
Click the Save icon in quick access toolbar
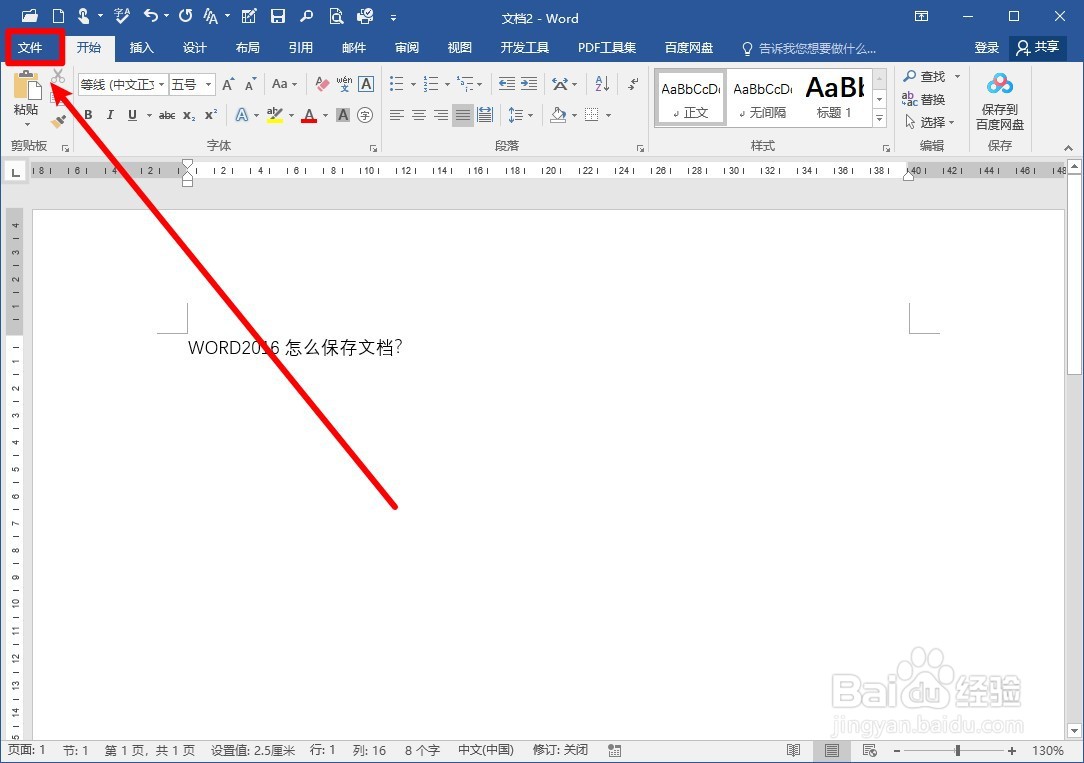tap(279, 16)
